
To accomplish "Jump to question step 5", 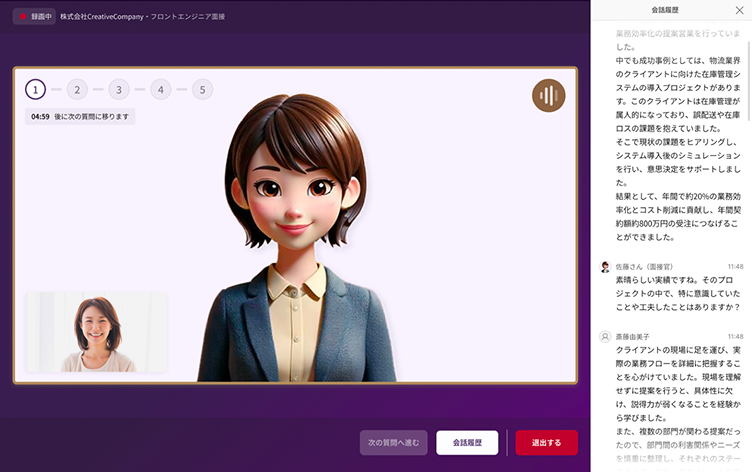I will click(203, 90).
